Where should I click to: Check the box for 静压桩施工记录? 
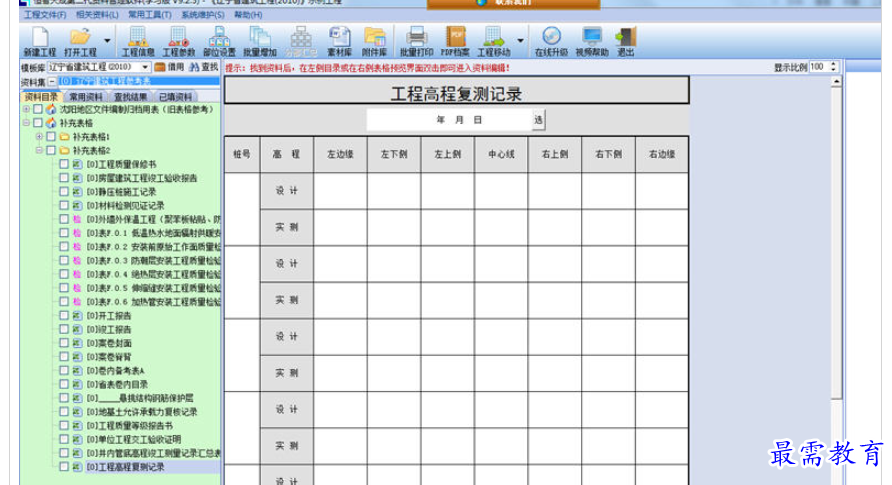pos(64,192)
